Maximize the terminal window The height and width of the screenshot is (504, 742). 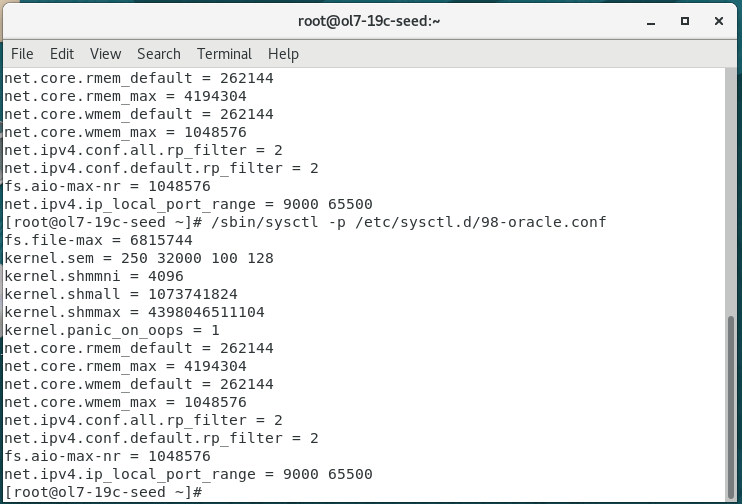685,20
